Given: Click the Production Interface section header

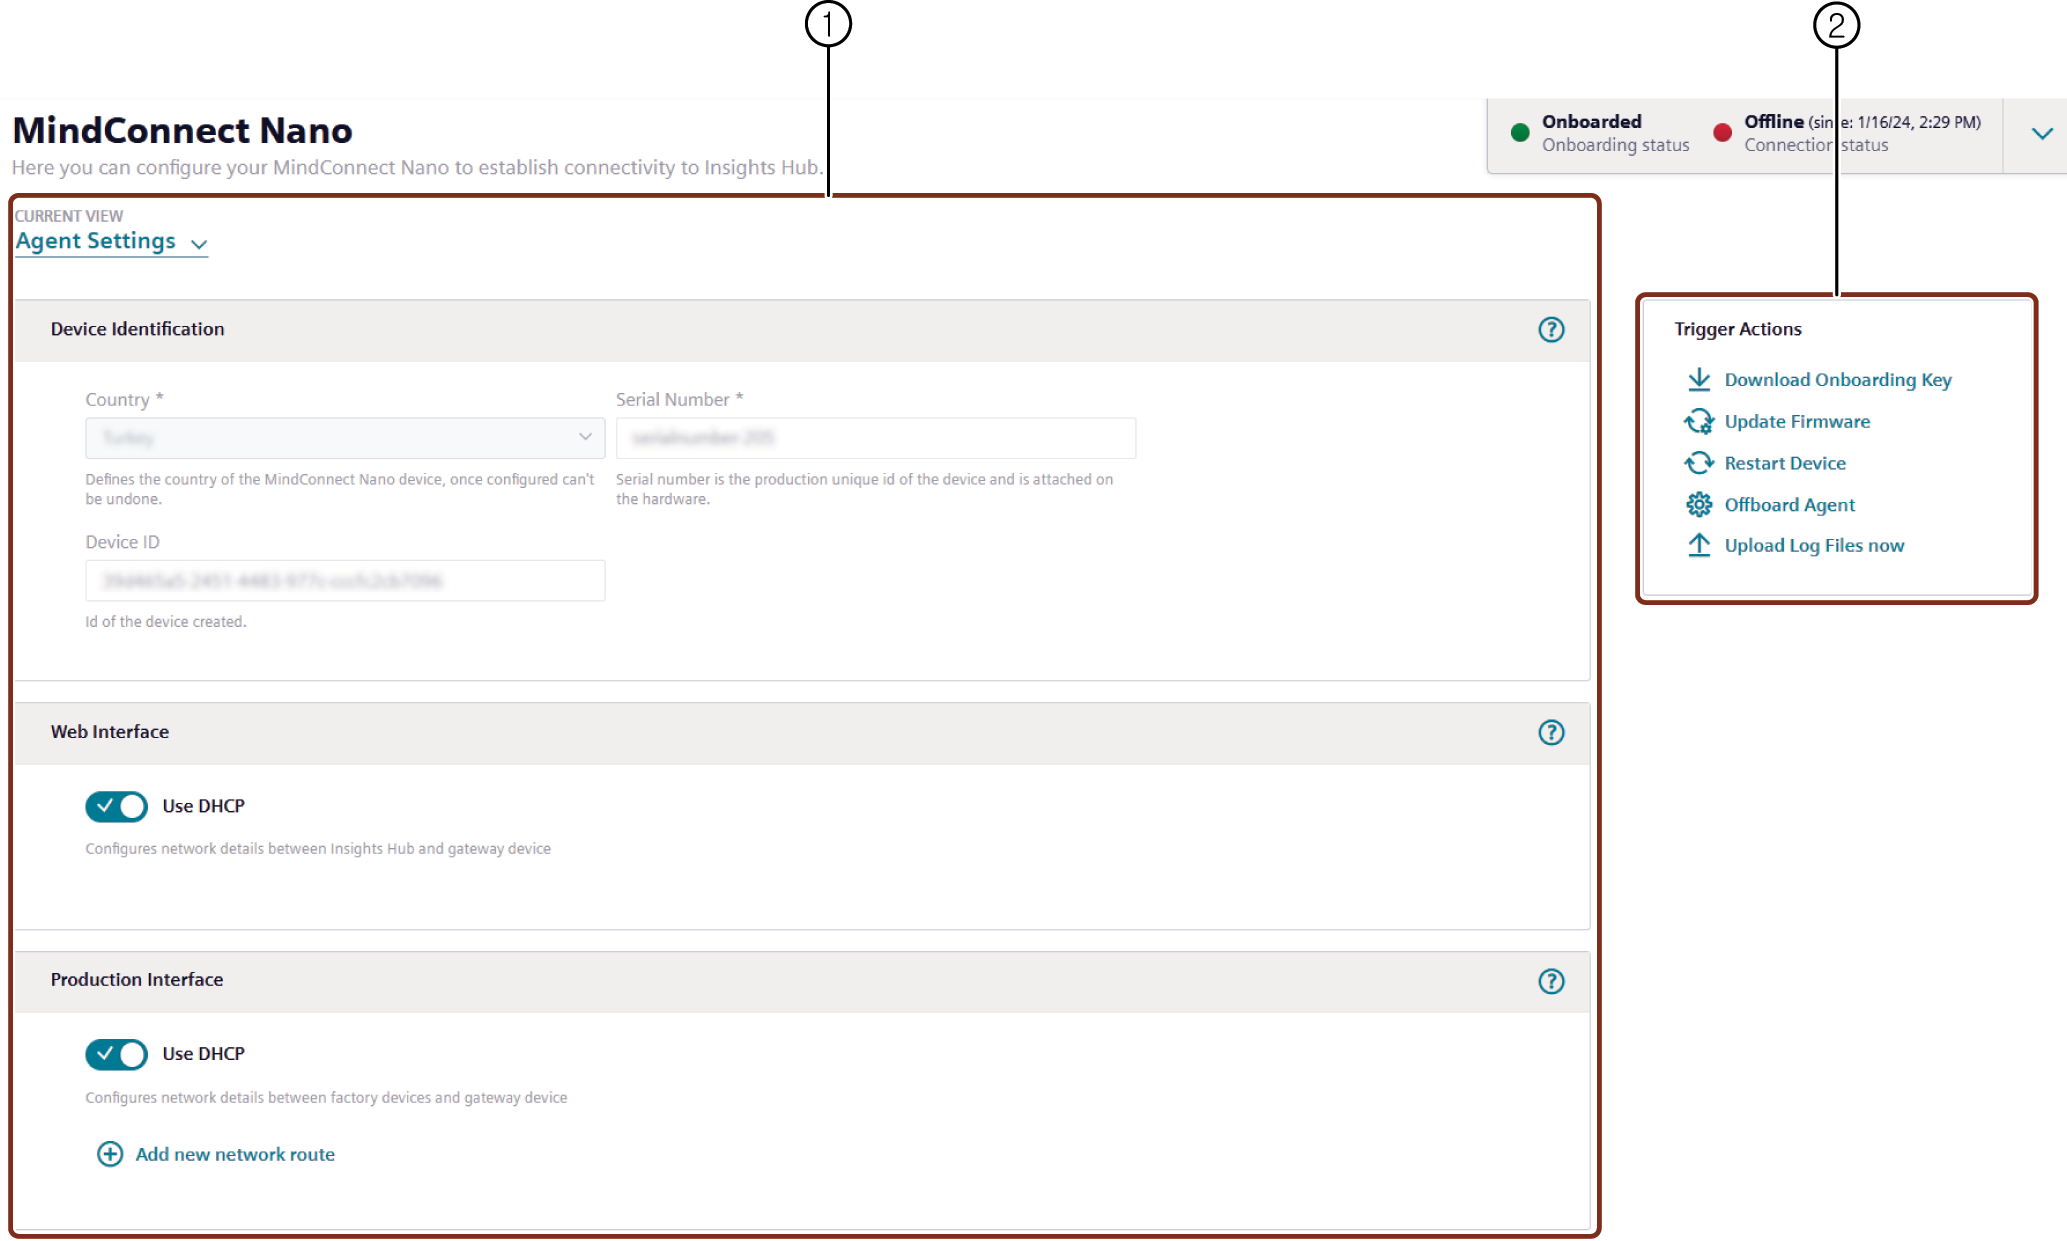Looking at the screenshot, I should 802,981.
